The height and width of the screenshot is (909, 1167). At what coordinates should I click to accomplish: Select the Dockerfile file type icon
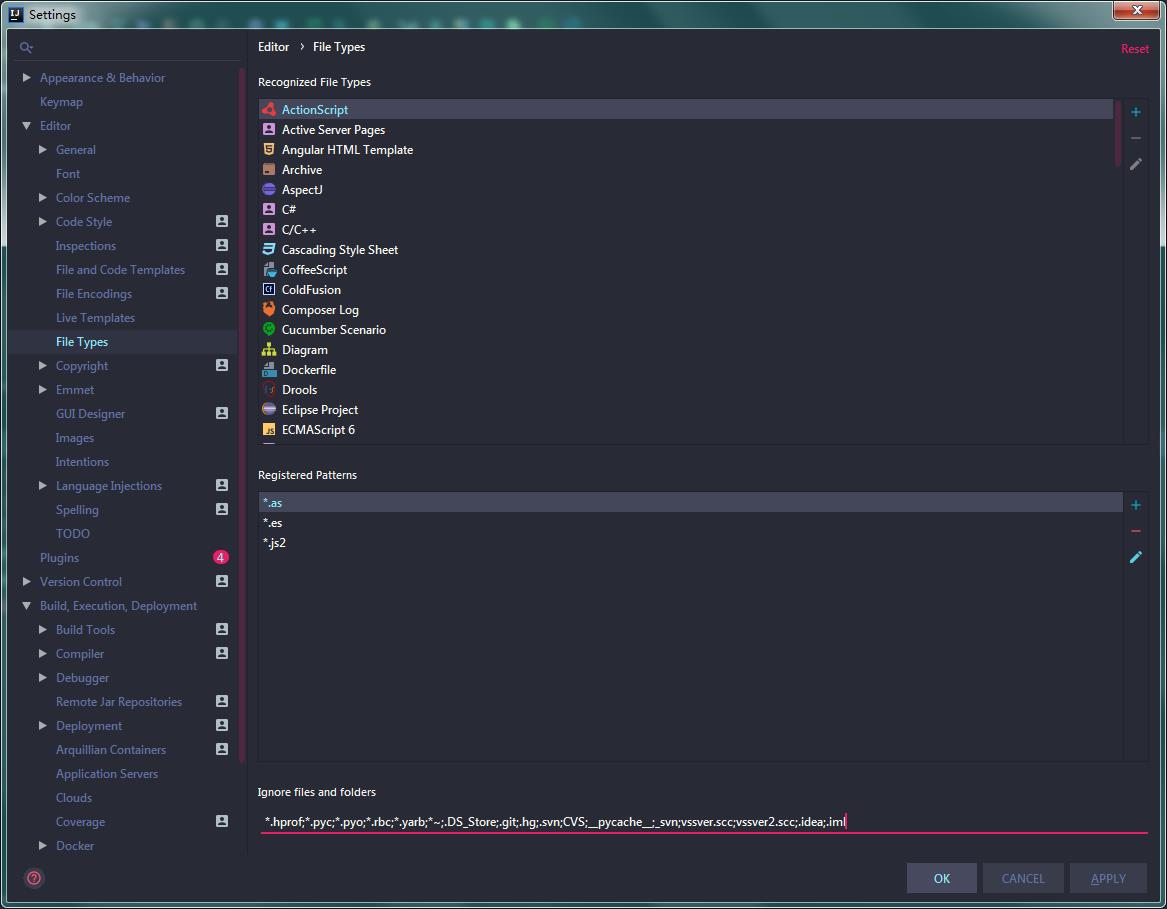pos(269,370)
